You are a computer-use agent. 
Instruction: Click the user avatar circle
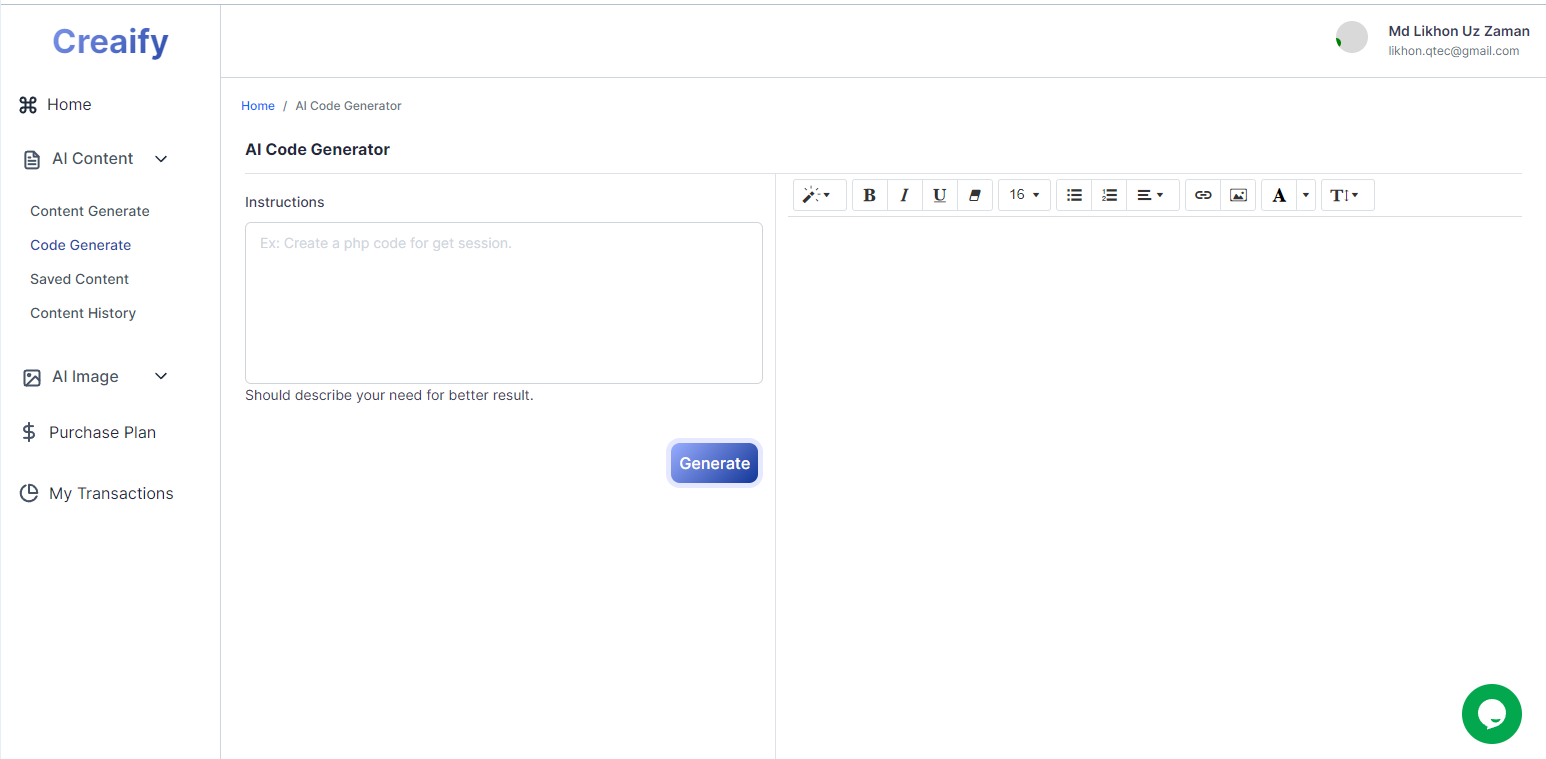click(1352, 37)
